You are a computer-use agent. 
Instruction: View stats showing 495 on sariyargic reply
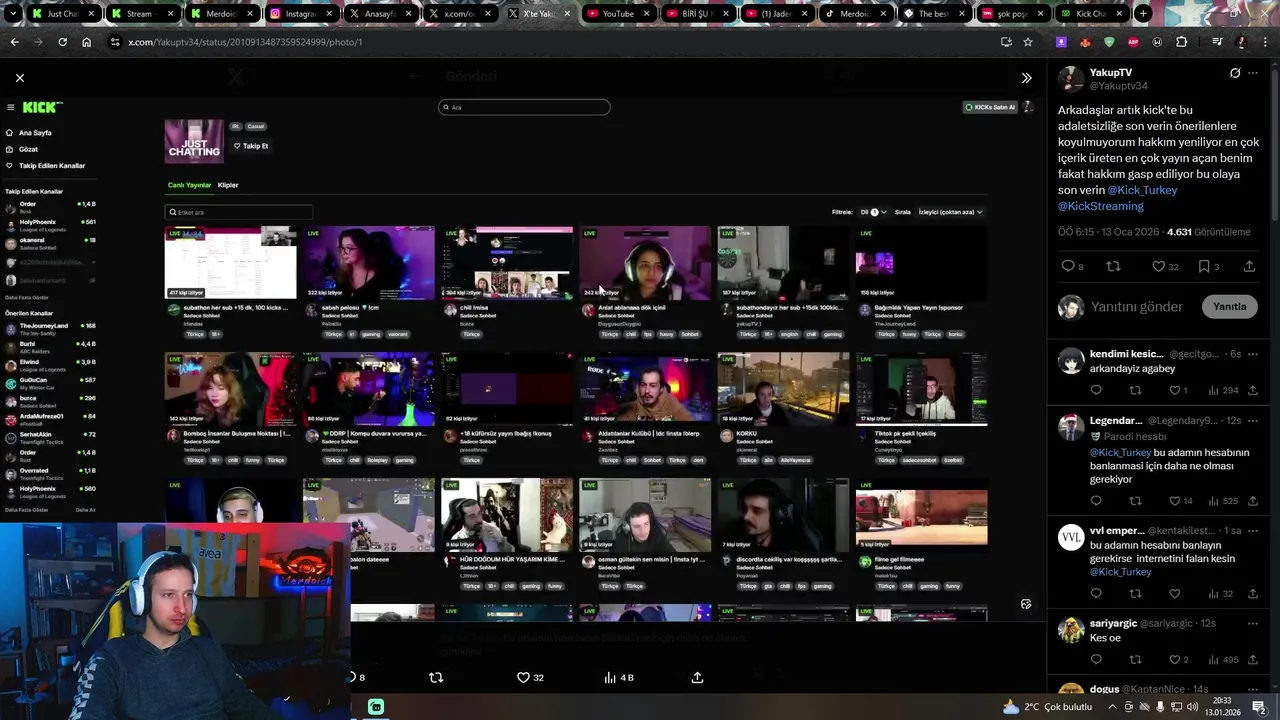point(1223,660)
